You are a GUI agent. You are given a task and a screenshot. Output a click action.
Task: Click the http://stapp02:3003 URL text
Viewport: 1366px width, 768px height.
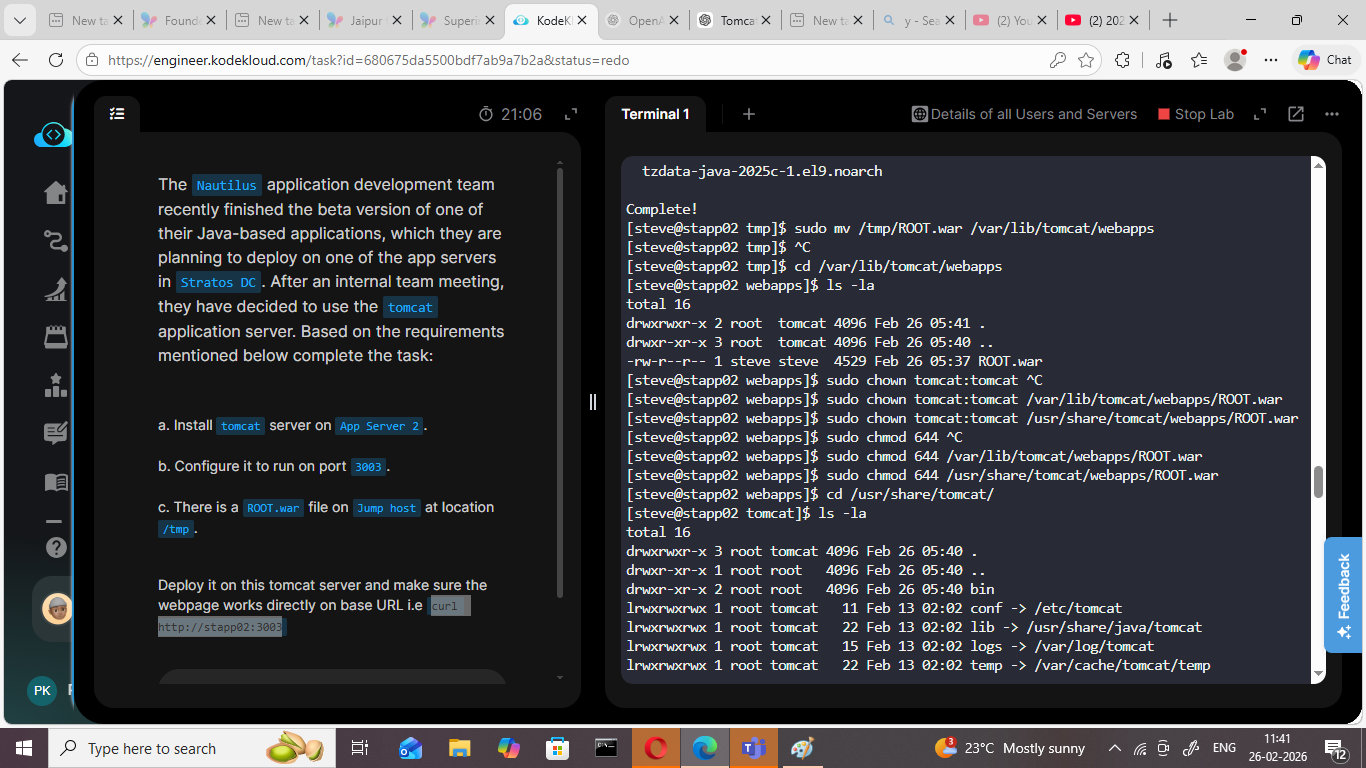tap(221, 627)
